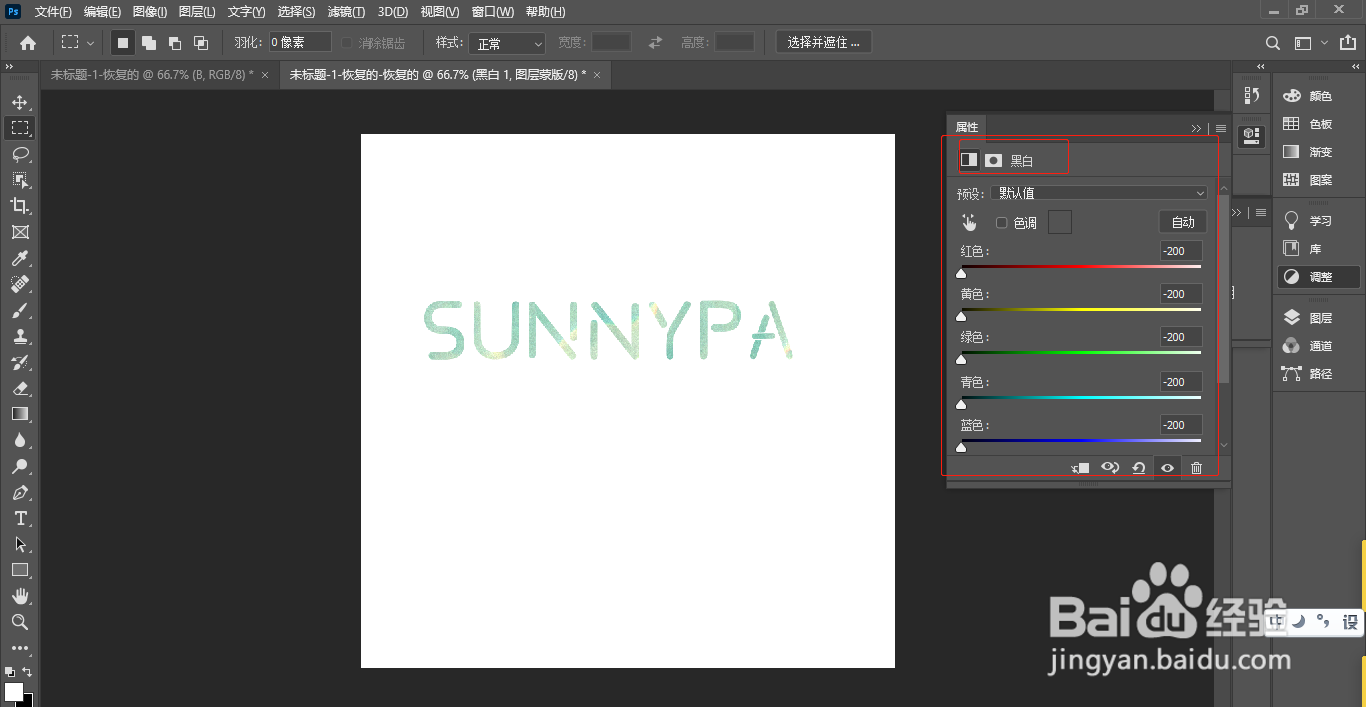Select the layer mask icon in Properties
The image size is (1366, 707).
993,160
